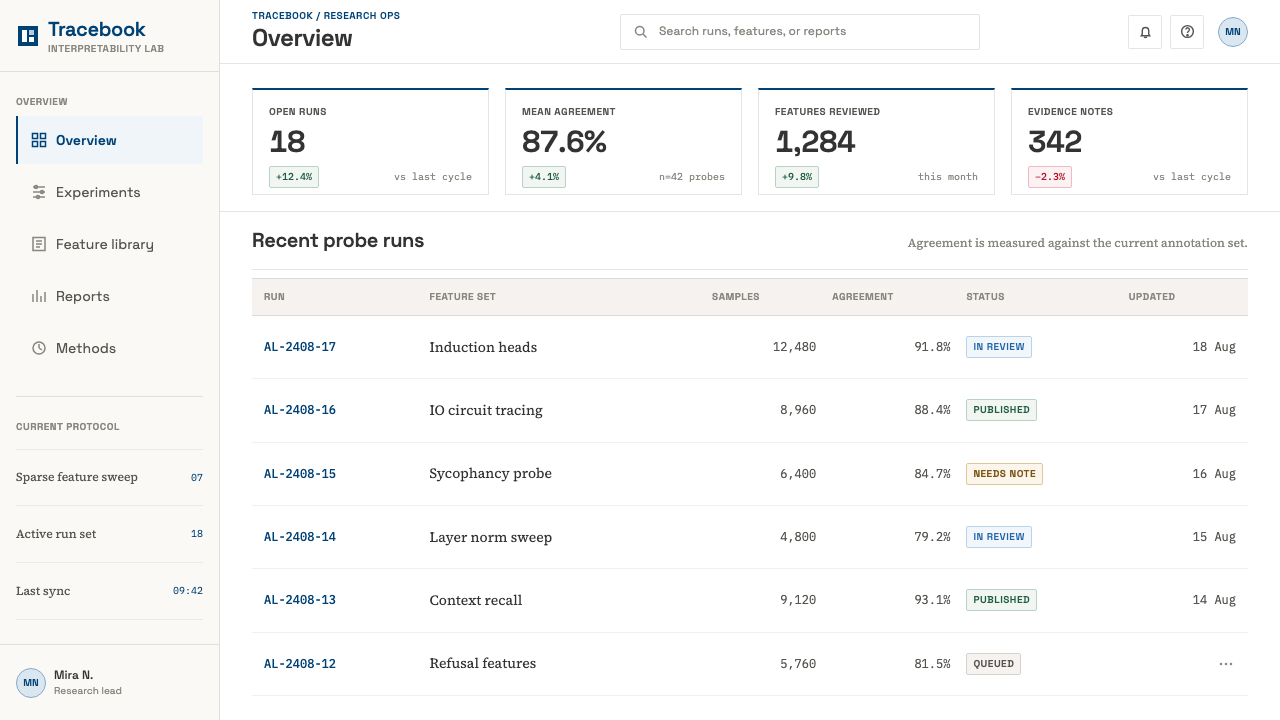Click the Tracebook / Research Ops breadcrumb
This screenshot has height=720, width=1280.
[326, 16]
